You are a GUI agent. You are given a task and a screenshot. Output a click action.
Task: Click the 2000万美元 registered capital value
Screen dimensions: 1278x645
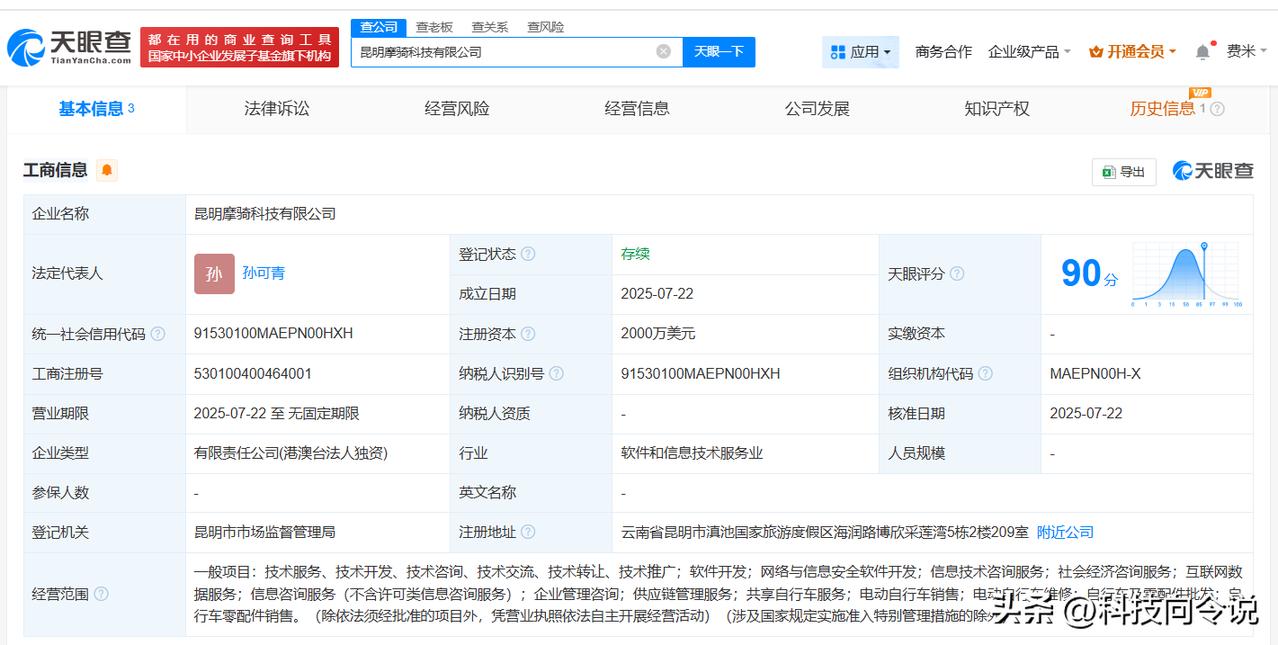point(658,334)
